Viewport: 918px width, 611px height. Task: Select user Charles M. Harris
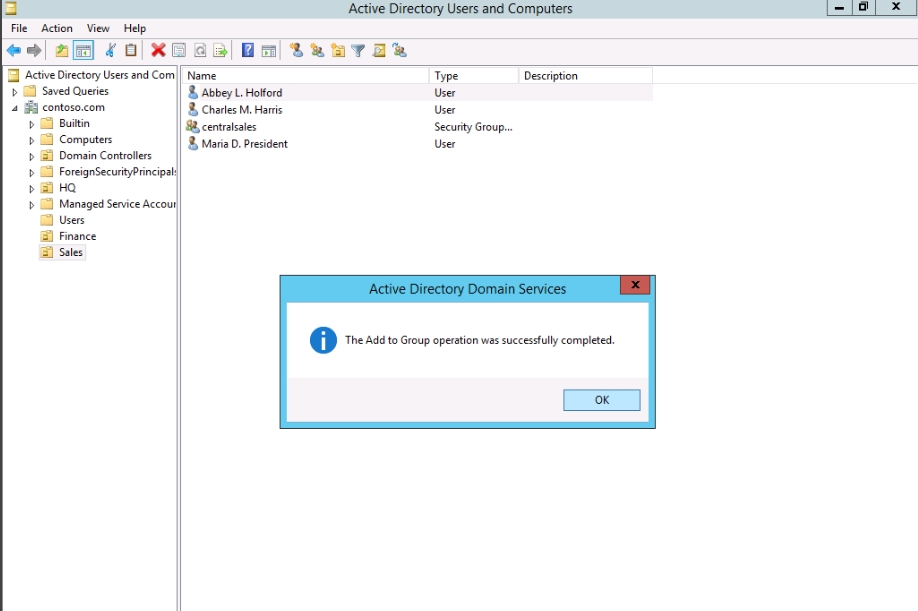[242, 109]
